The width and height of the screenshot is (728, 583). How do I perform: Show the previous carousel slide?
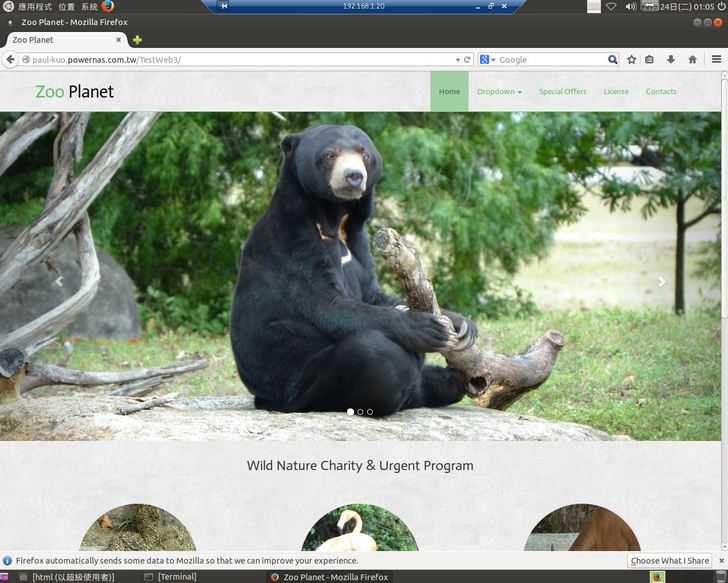(59, 281)
